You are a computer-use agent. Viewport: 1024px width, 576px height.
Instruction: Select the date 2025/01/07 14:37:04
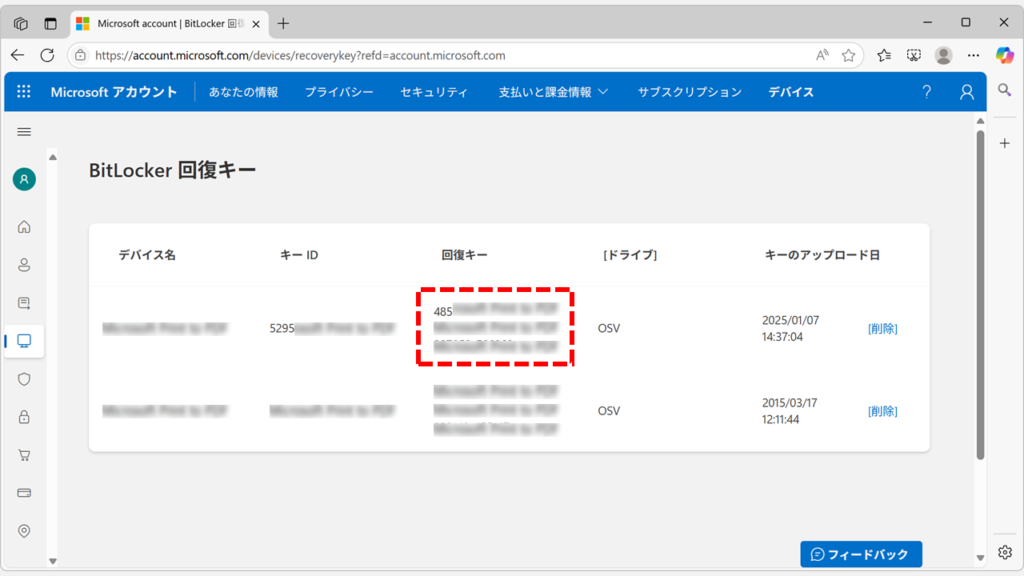coord(790,328)
